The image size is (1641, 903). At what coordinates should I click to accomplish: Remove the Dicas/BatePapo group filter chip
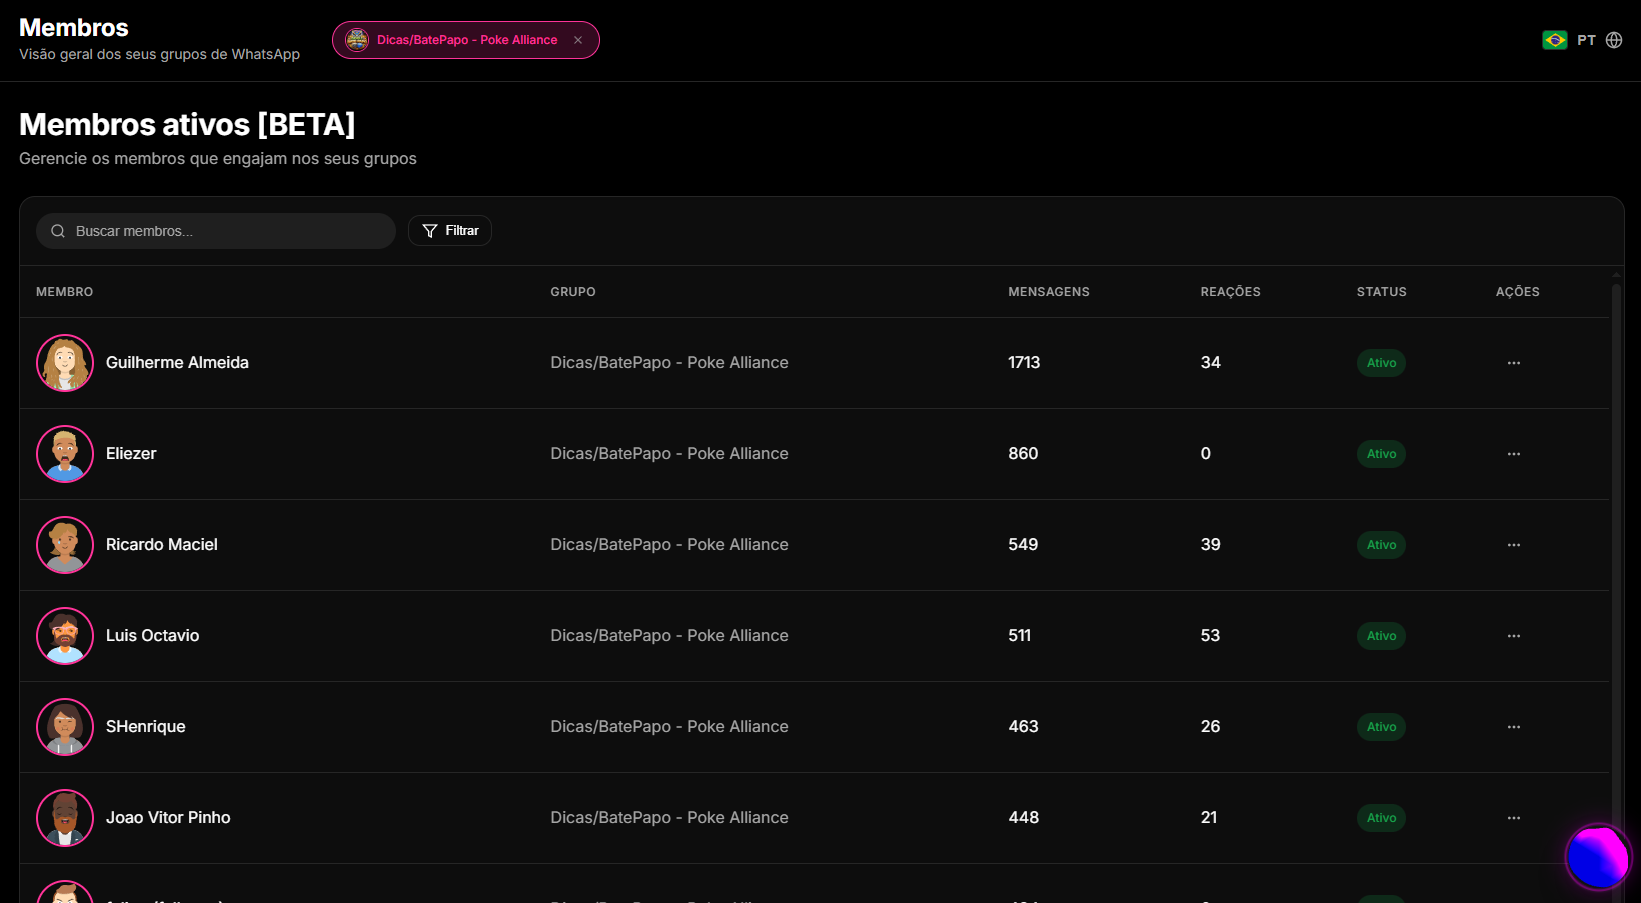point(578,40)
